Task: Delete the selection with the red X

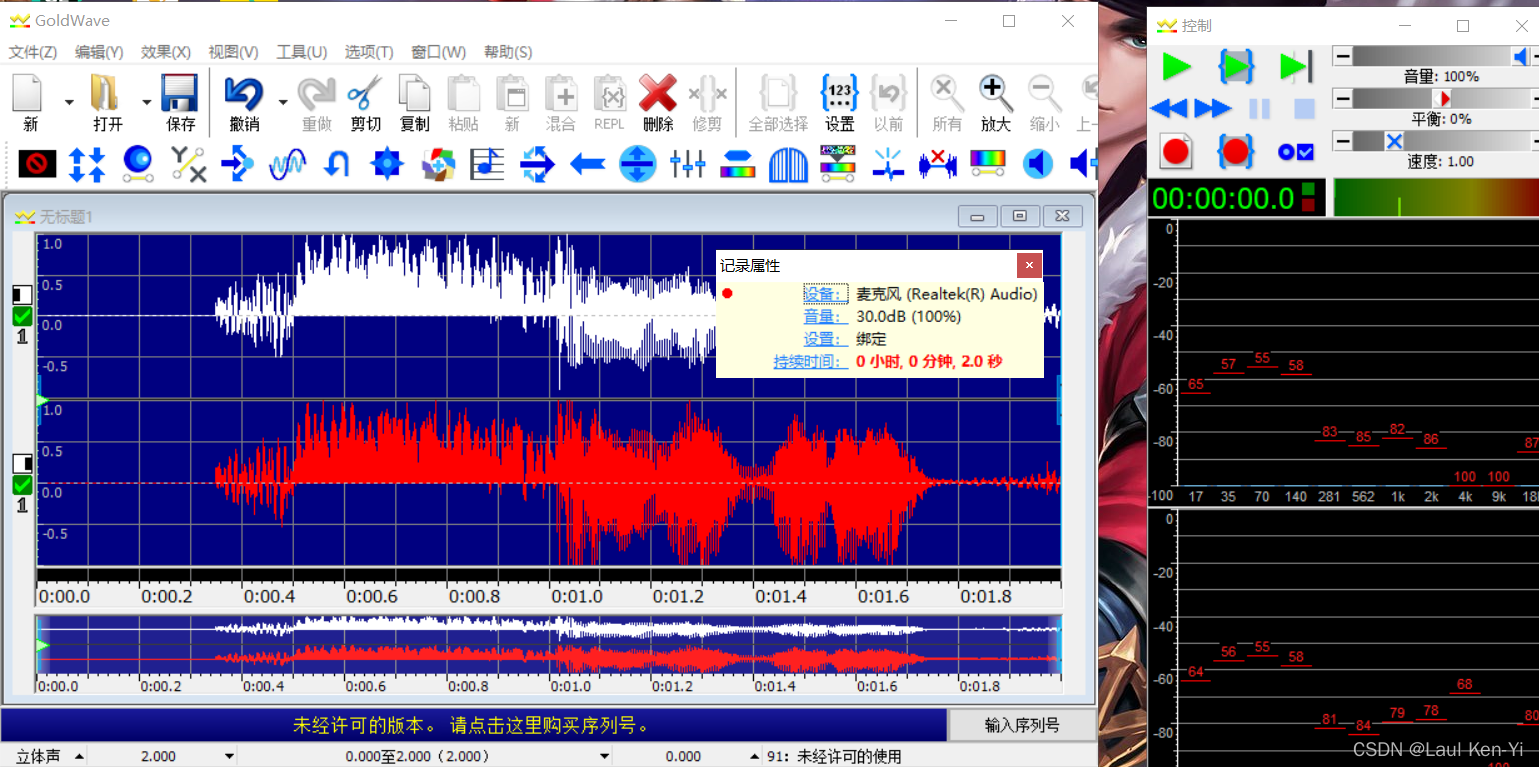Action: coord(658,93)
